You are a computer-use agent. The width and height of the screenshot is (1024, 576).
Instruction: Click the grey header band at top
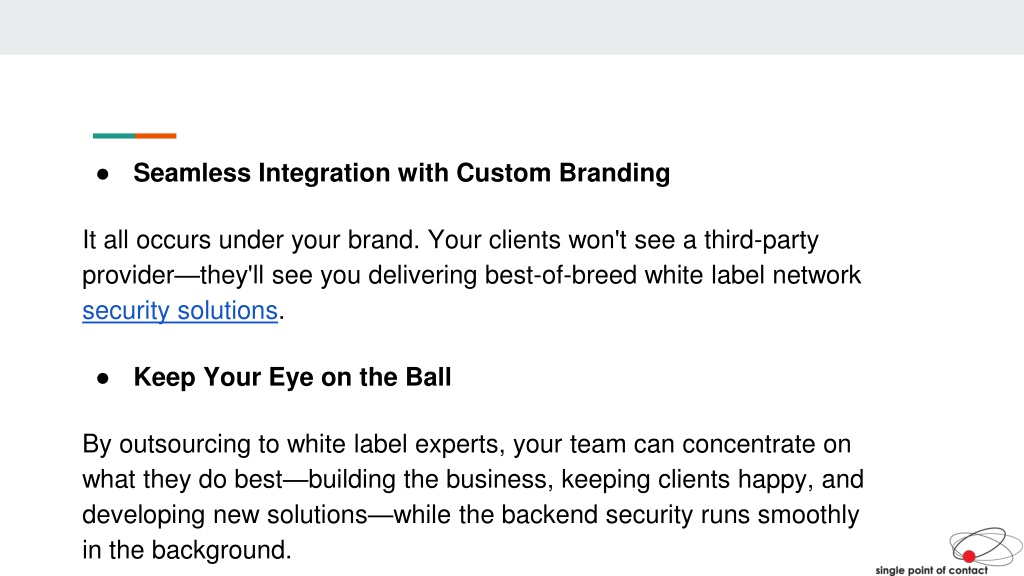tap(512, 27)
